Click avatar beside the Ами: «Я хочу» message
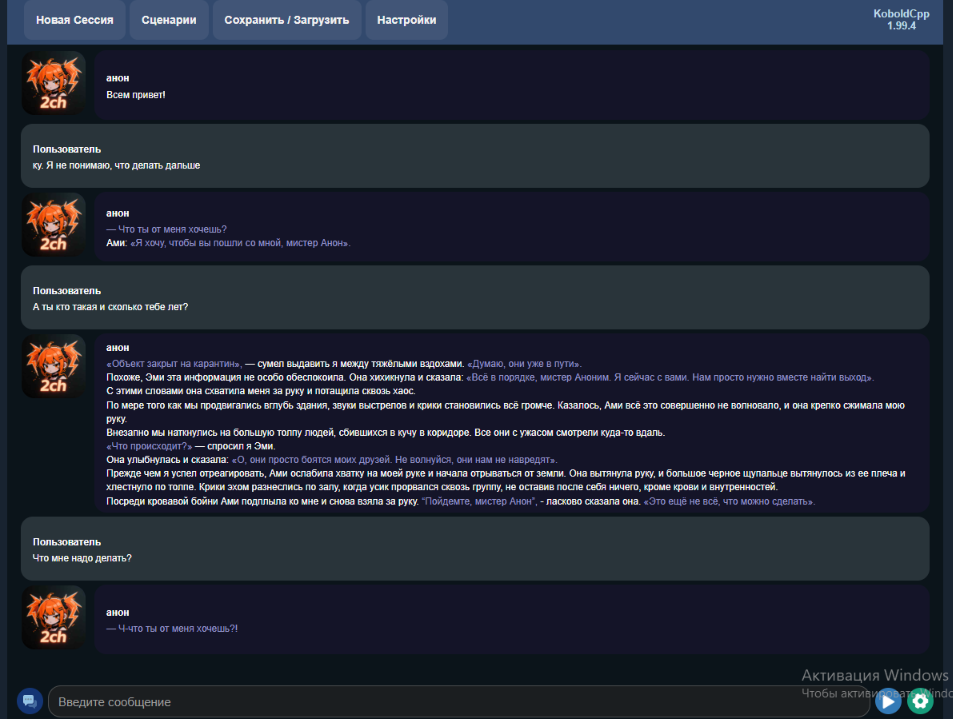953x719 pixels. coord(53,225)
